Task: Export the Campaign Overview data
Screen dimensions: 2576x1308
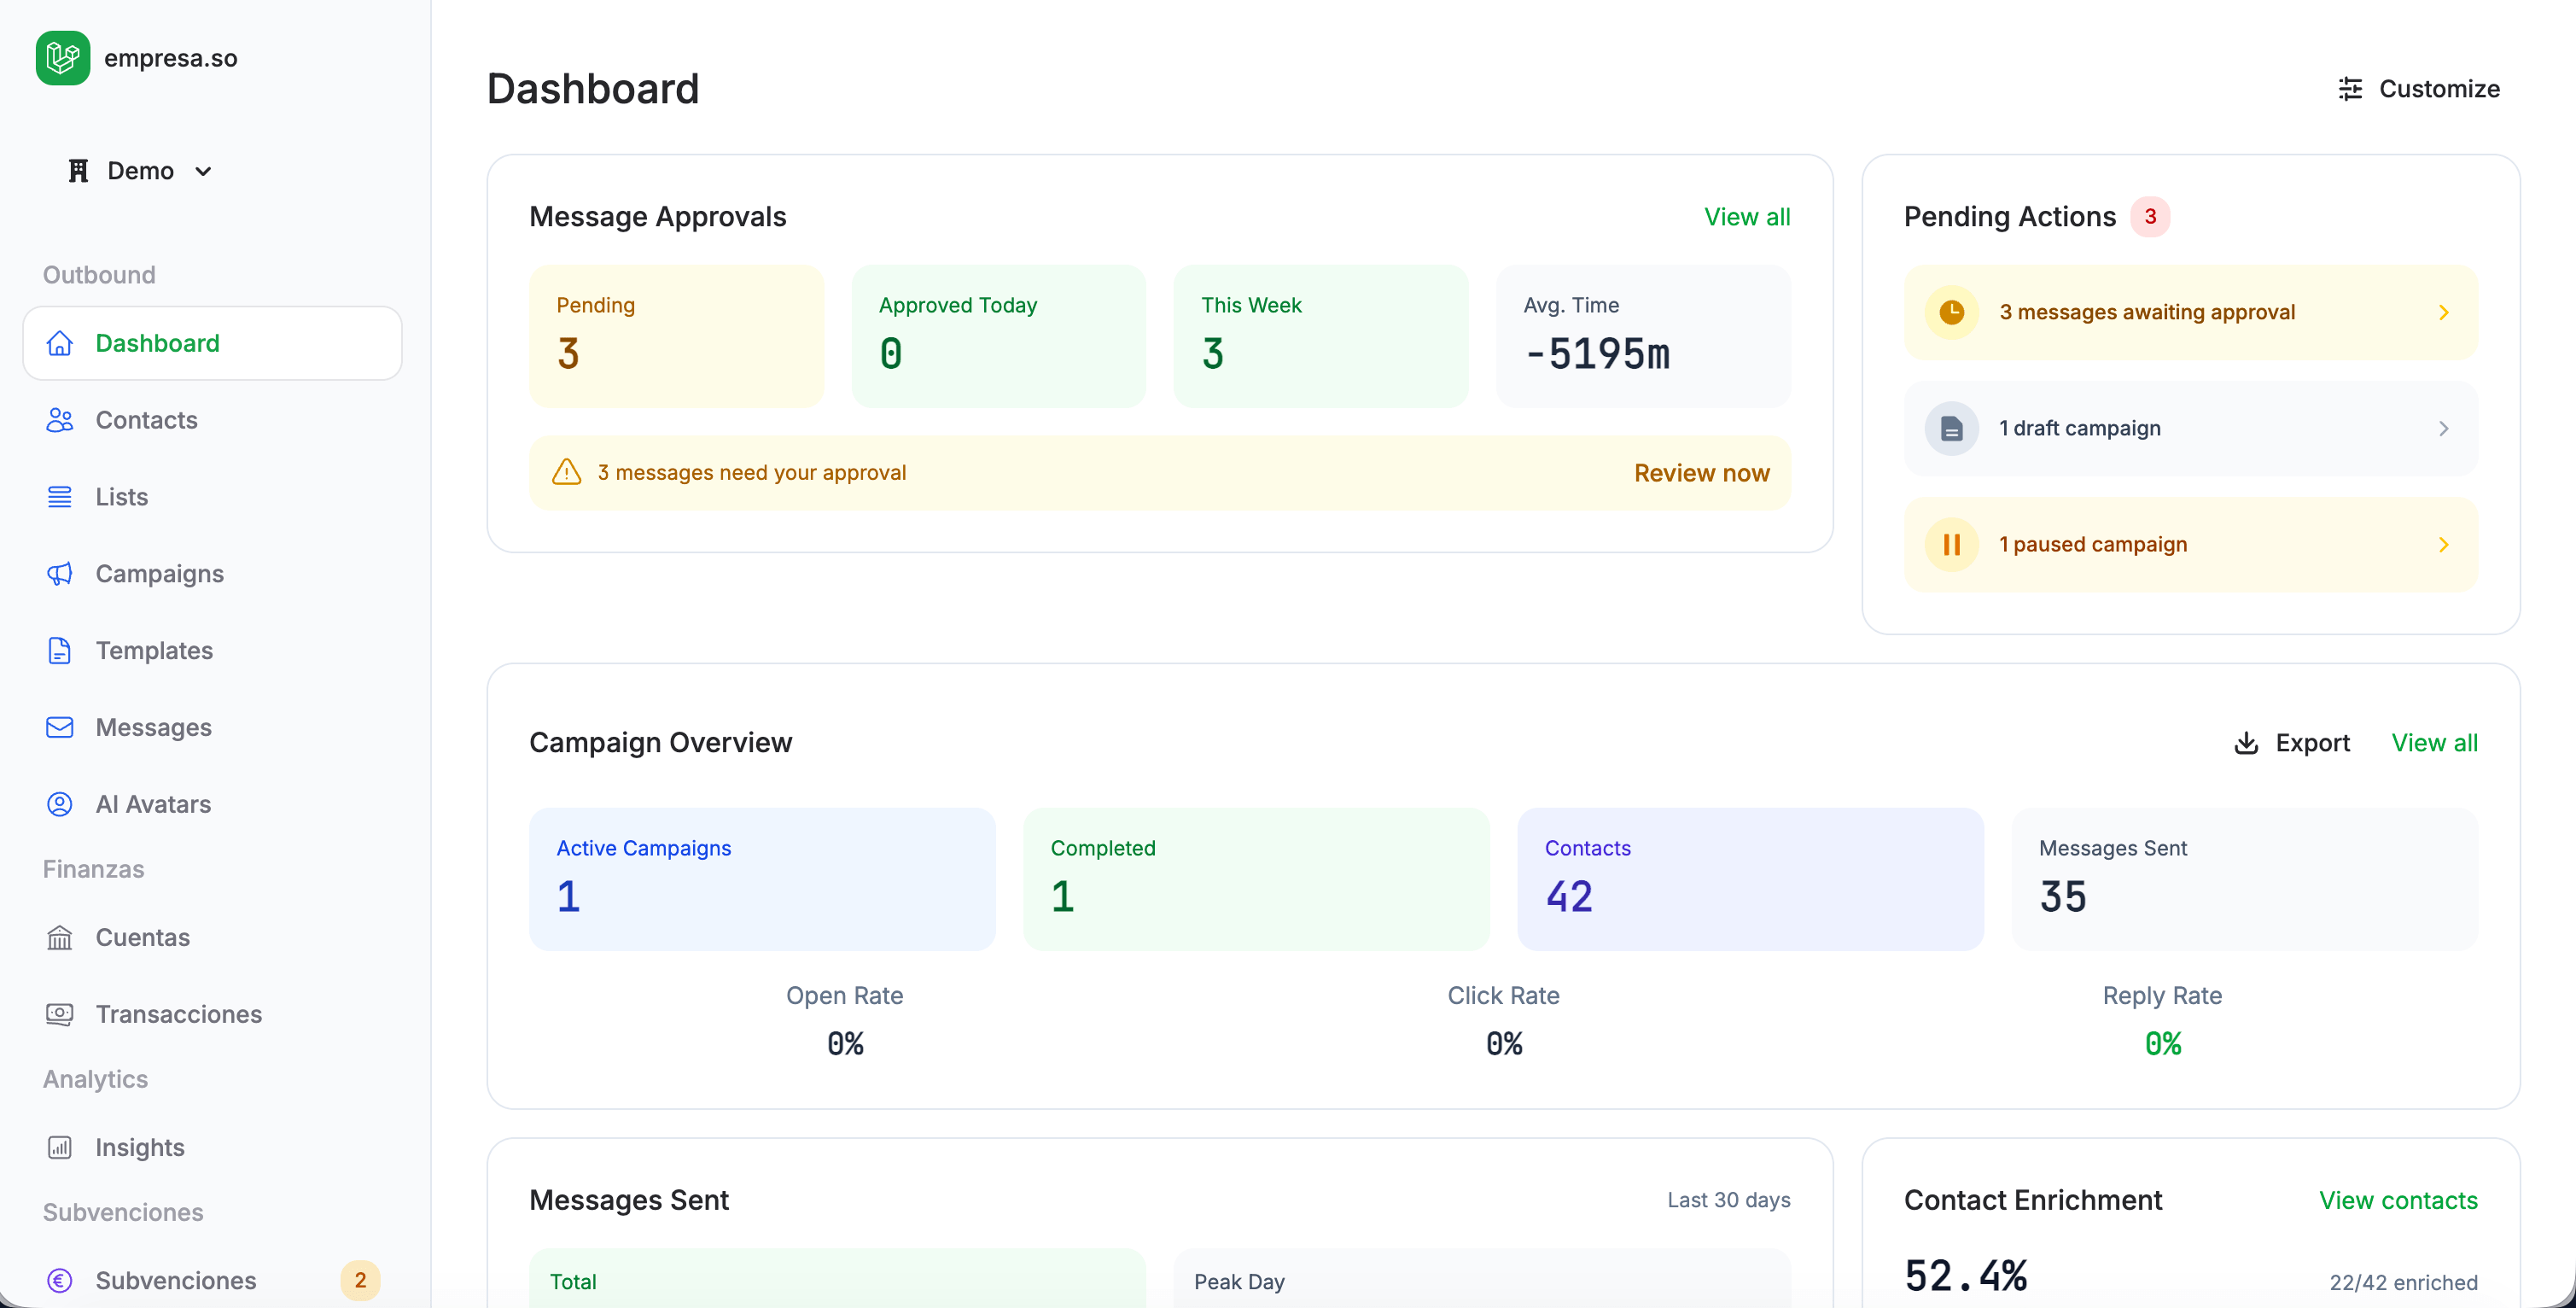Action: (x=2292, y=743)
